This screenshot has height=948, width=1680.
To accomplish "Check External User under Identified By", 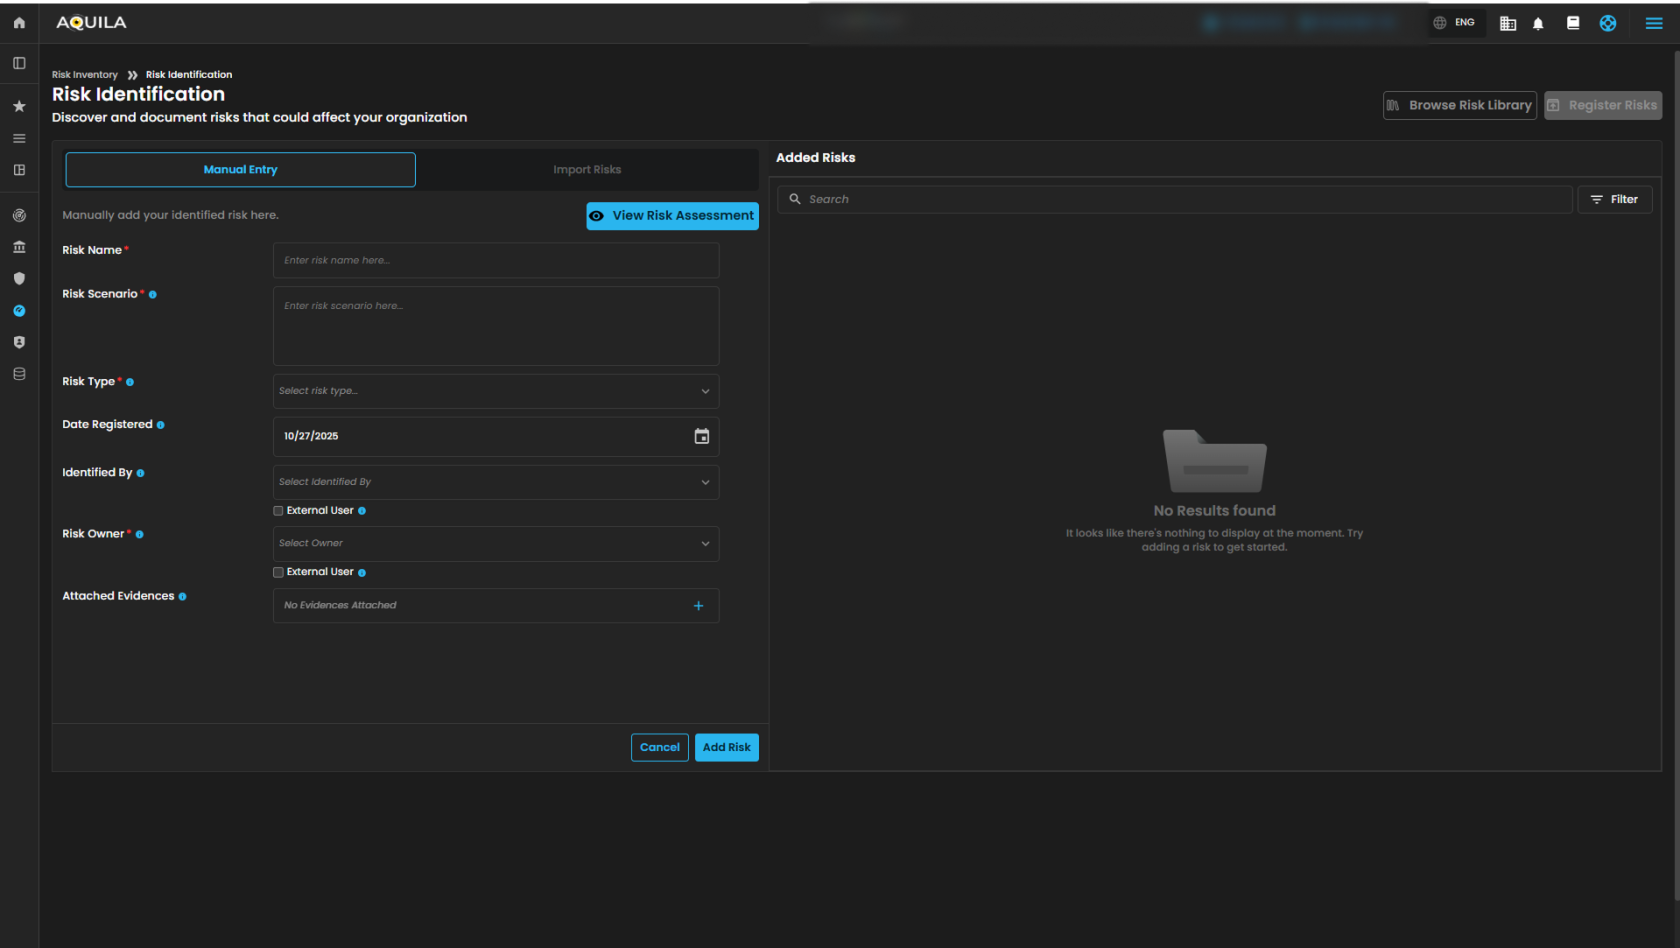I will pyautogui.click(x=279, y=511).
